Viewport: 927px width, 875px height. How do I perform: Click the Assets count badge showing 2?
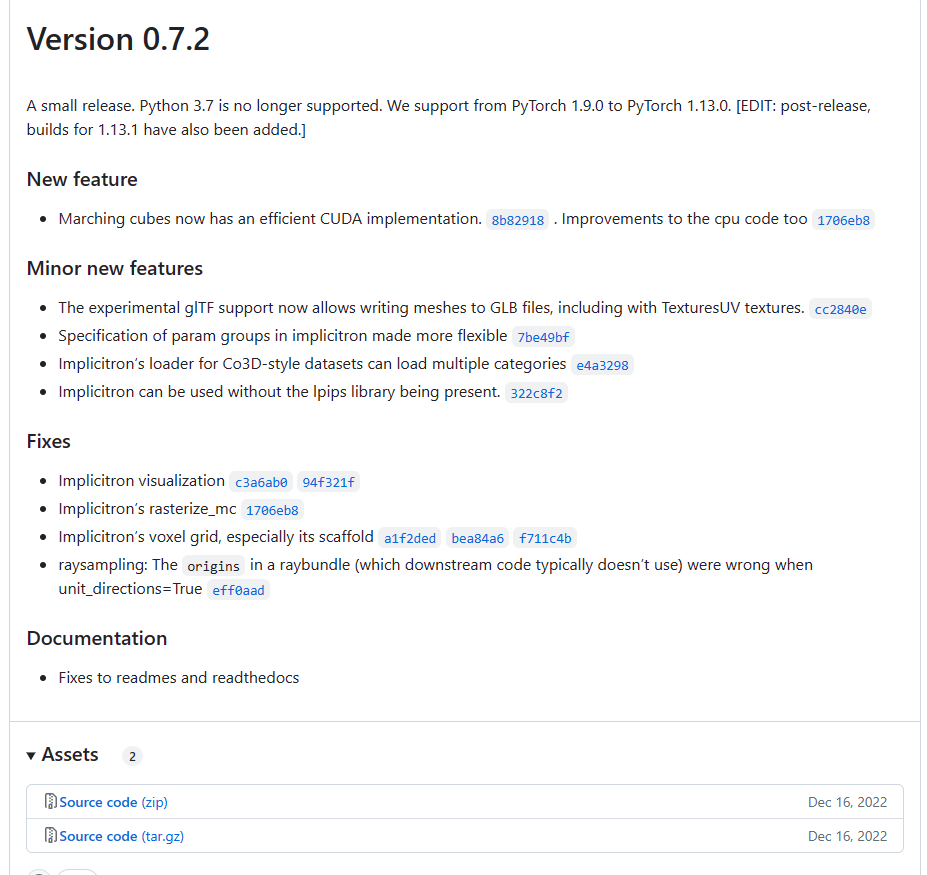[132, 756]
